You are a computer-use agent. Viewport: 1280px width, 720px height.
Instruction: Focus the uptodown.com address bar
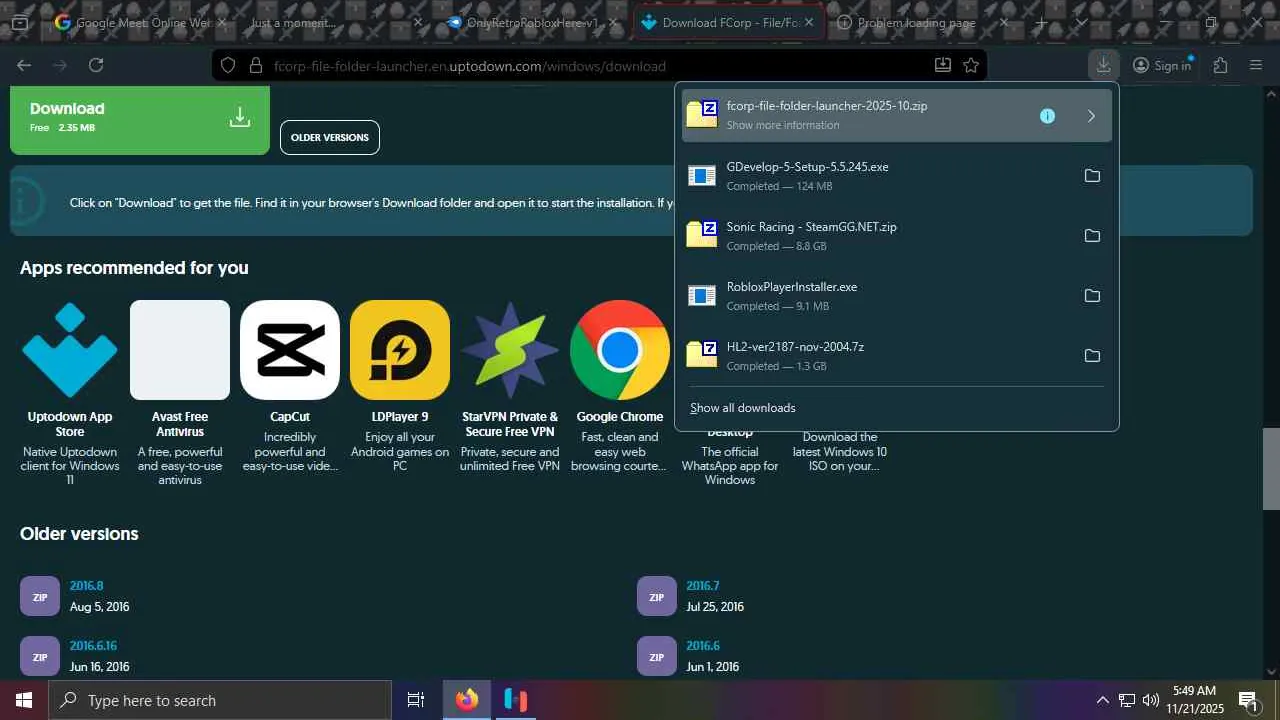pos(600,65)
